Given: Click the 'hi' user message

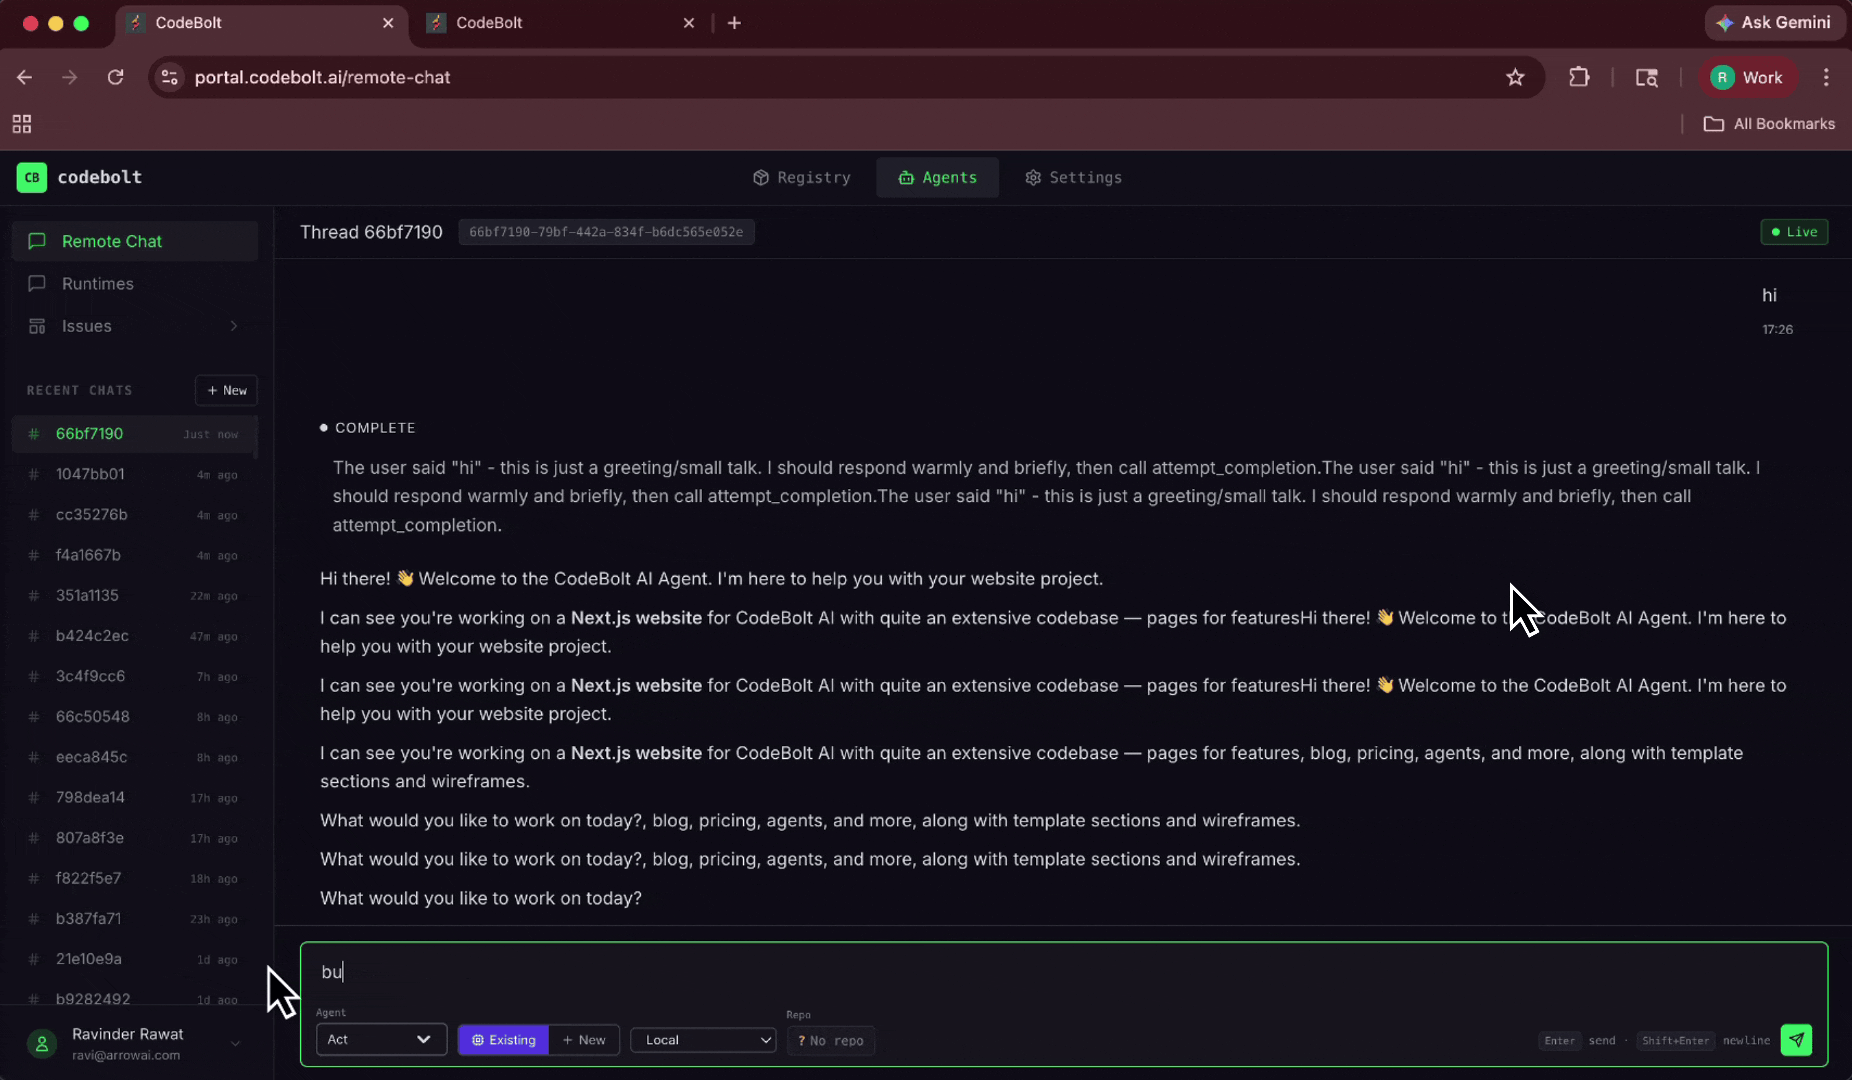Looking at the screenshot, I should point(1769,295).
